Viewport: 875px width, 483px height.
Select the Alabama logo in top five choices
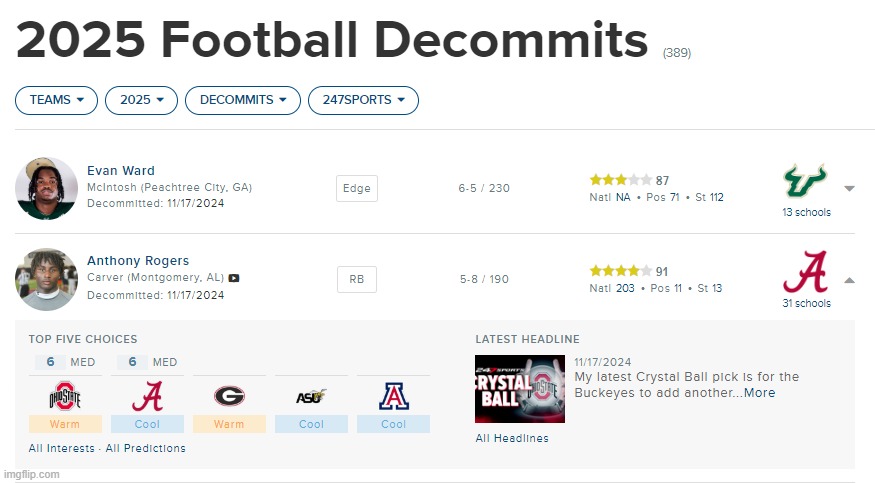pyautogui.click(x=147, y=397)
